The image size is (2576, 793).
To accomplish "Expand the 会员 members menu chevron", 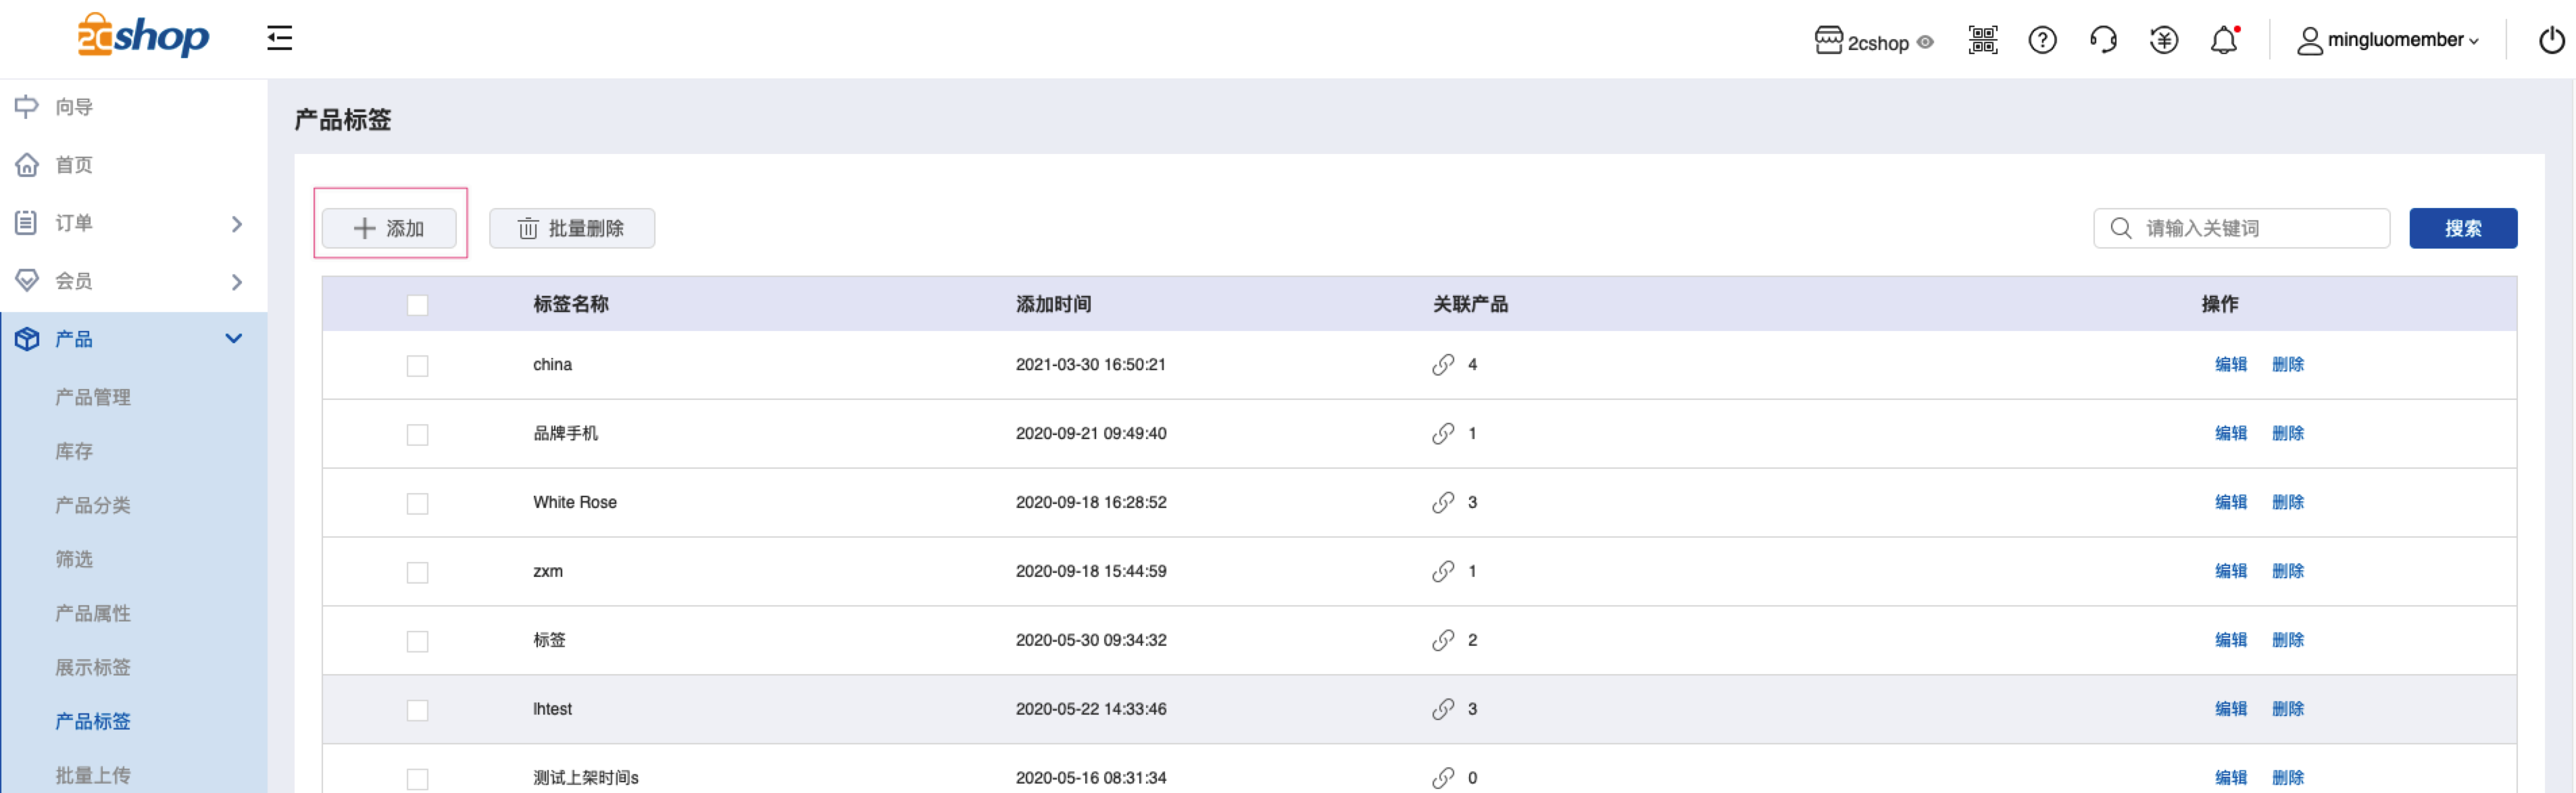I will [237, 281].
